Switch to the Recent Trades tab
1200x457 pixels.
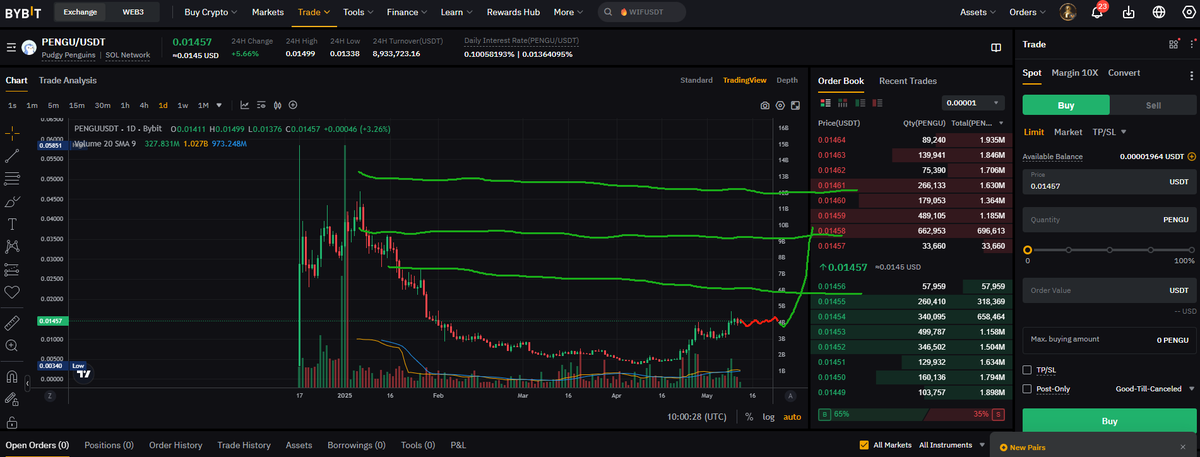[908, 81]
